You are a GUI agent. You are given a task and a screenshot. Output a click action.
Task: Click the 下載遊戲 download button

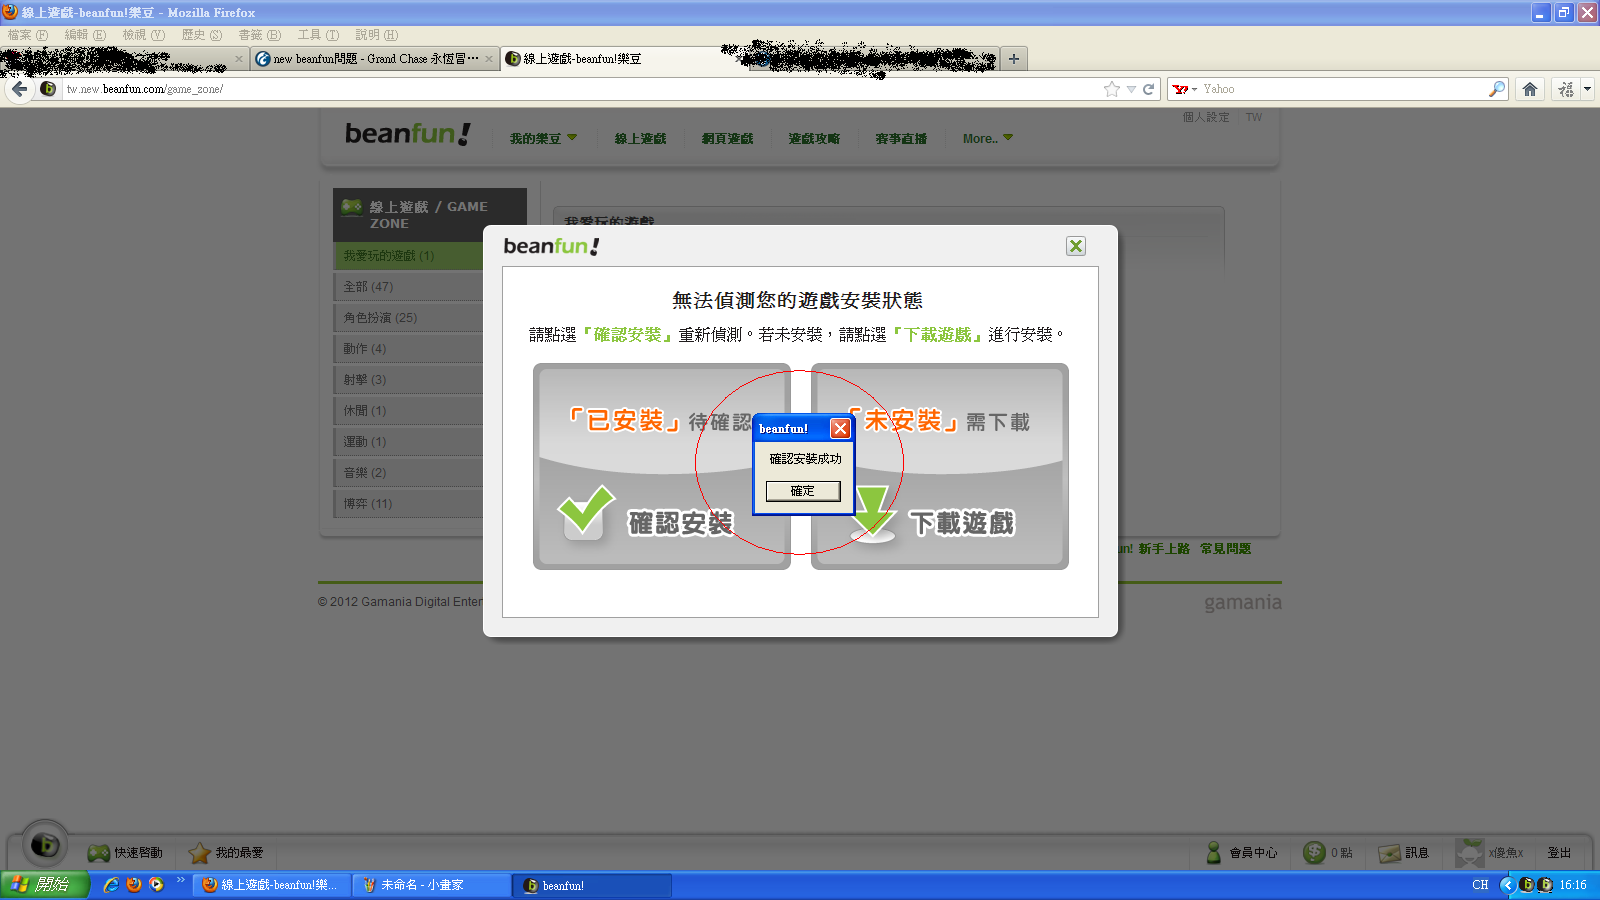939,467
